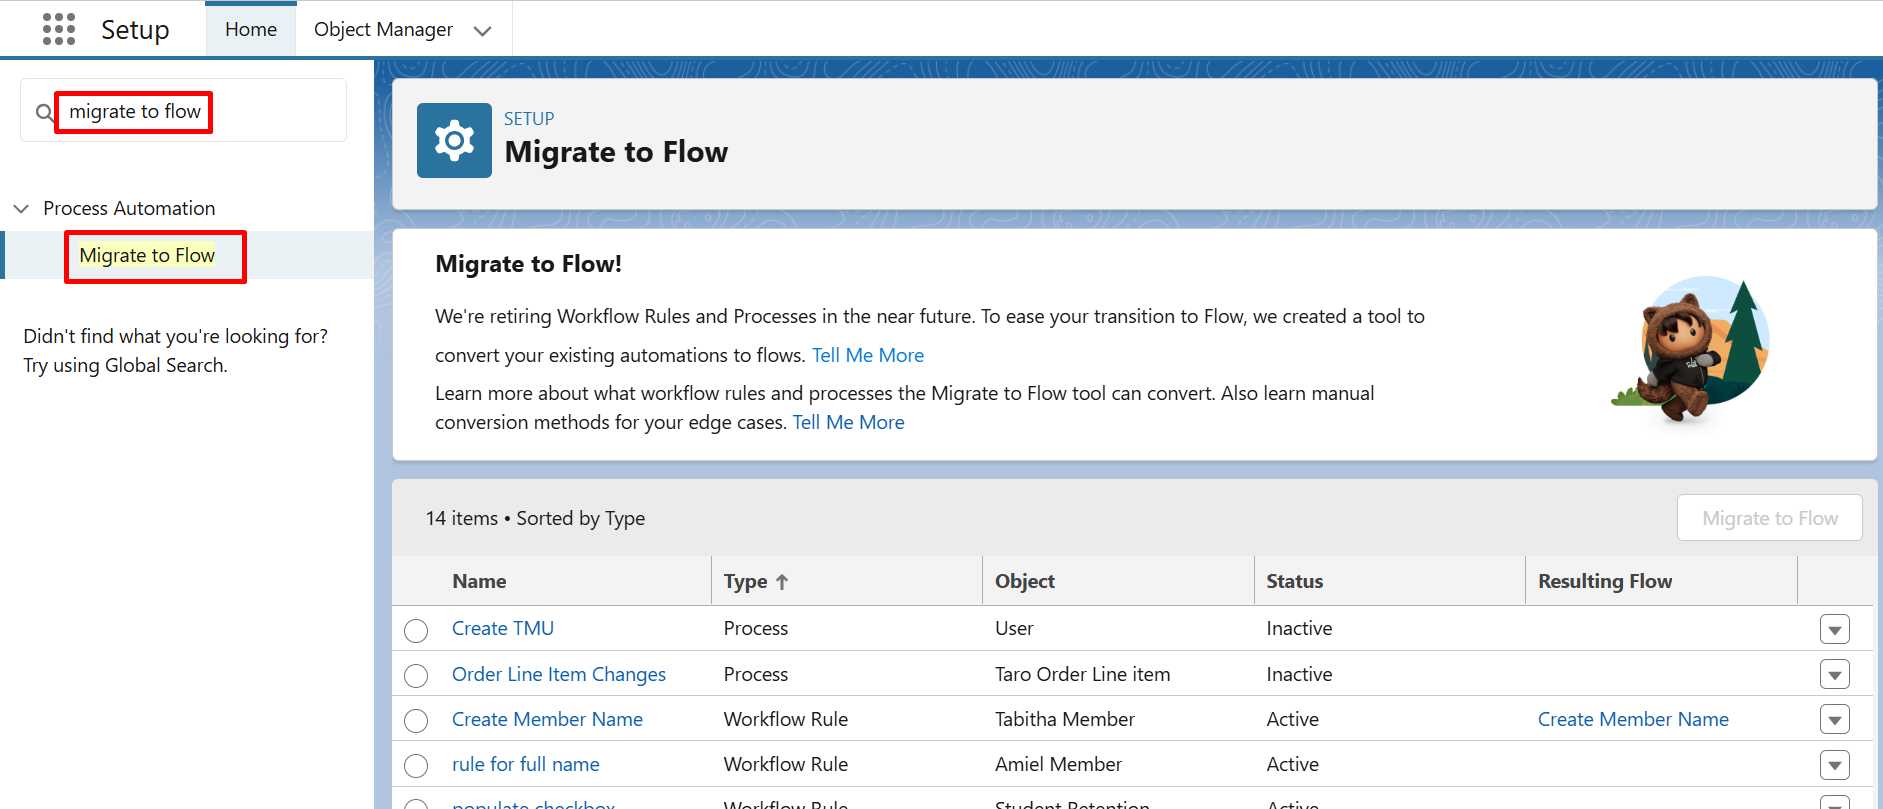Click the Setup app name label
1883x809 pixels.
coord(135,30)
